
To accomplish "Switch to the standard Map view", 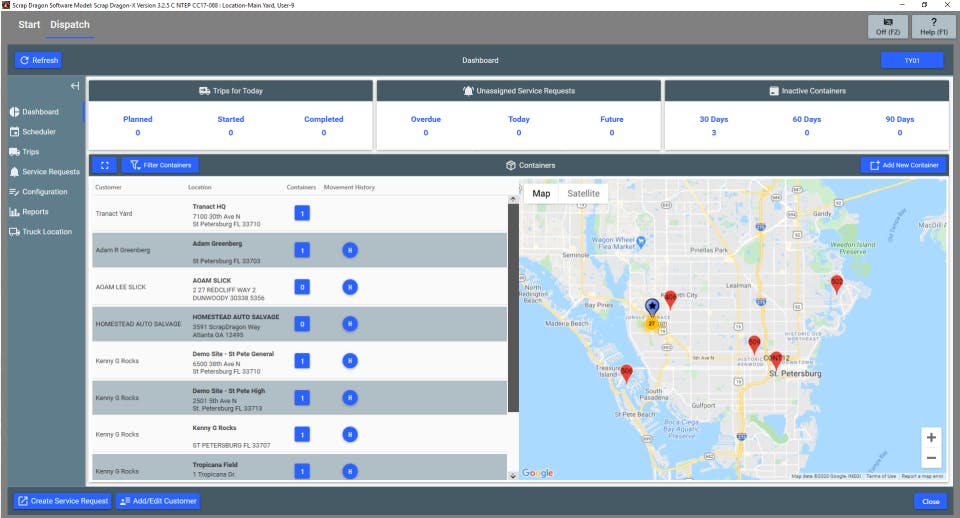I will (x=541, y=193).
